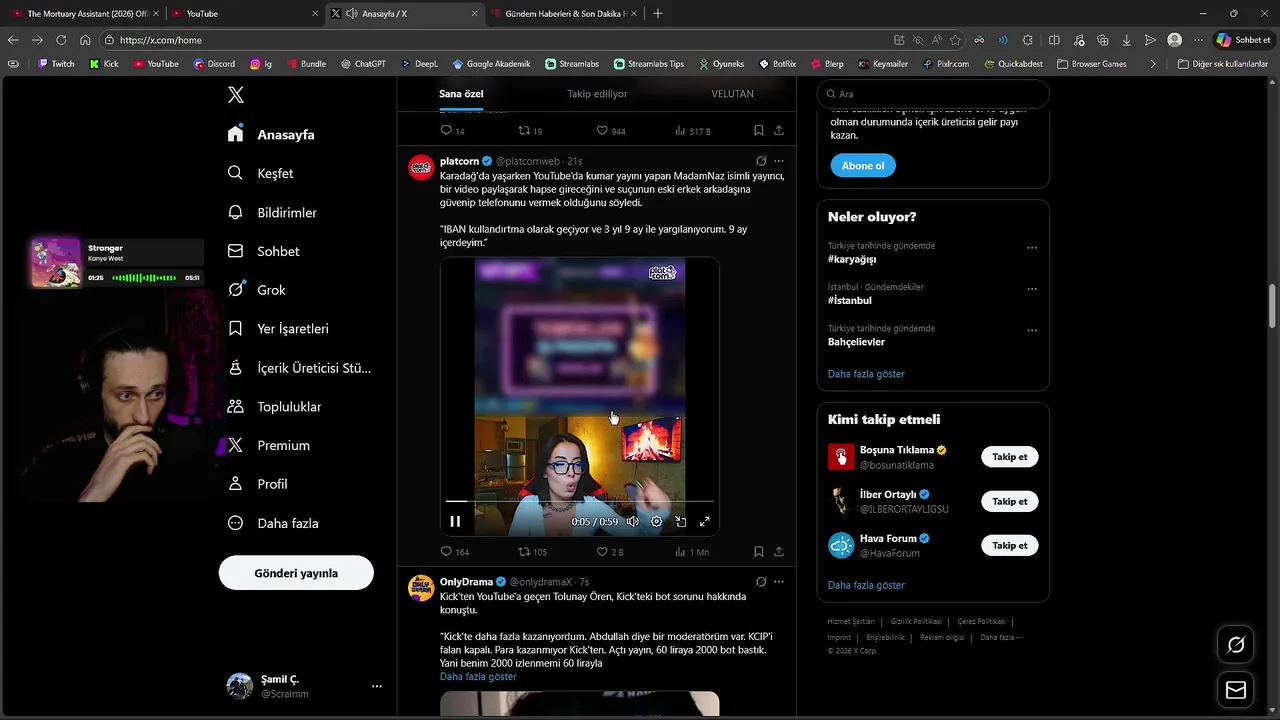
Task: Open Profil page
Action: [x=257, y=484]
